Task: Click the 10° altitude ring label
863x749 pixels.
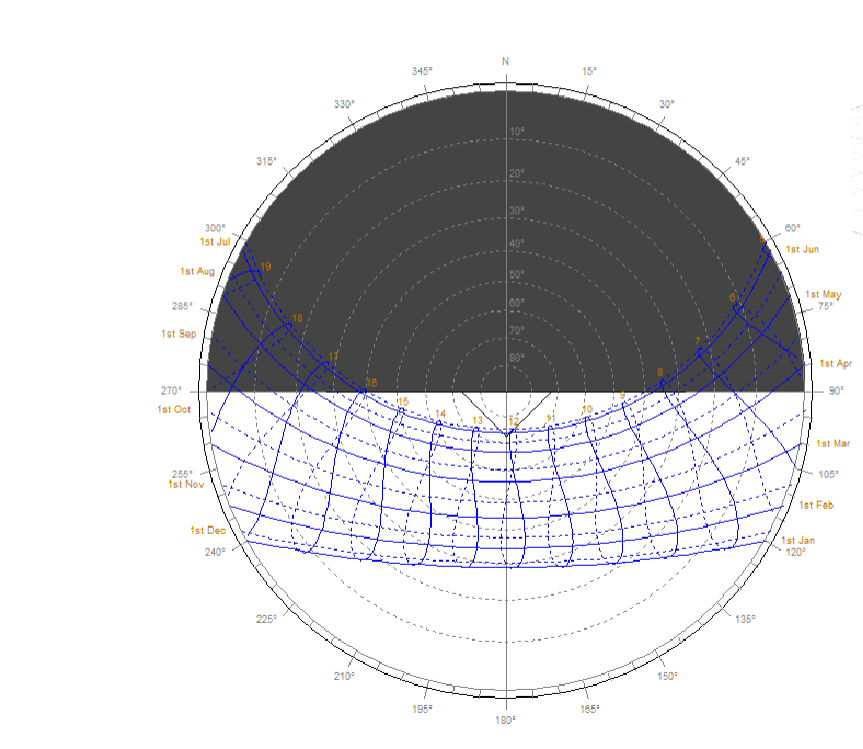Action: coord(517,132)
